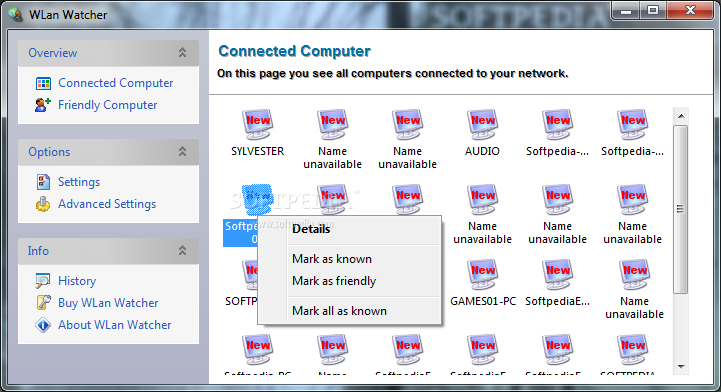
Task: Click the scrollbar down arrow
Action: (681, 367)
